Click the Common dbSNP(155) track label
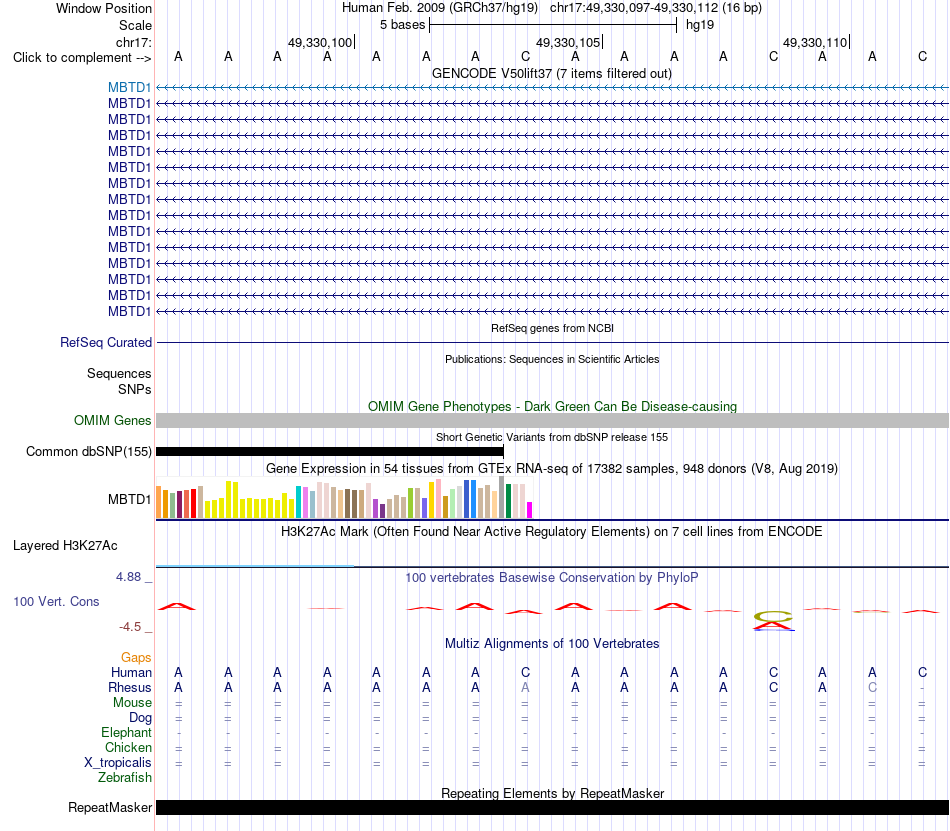The height and width of the screenshot is (831, 950). coord(88,451)
